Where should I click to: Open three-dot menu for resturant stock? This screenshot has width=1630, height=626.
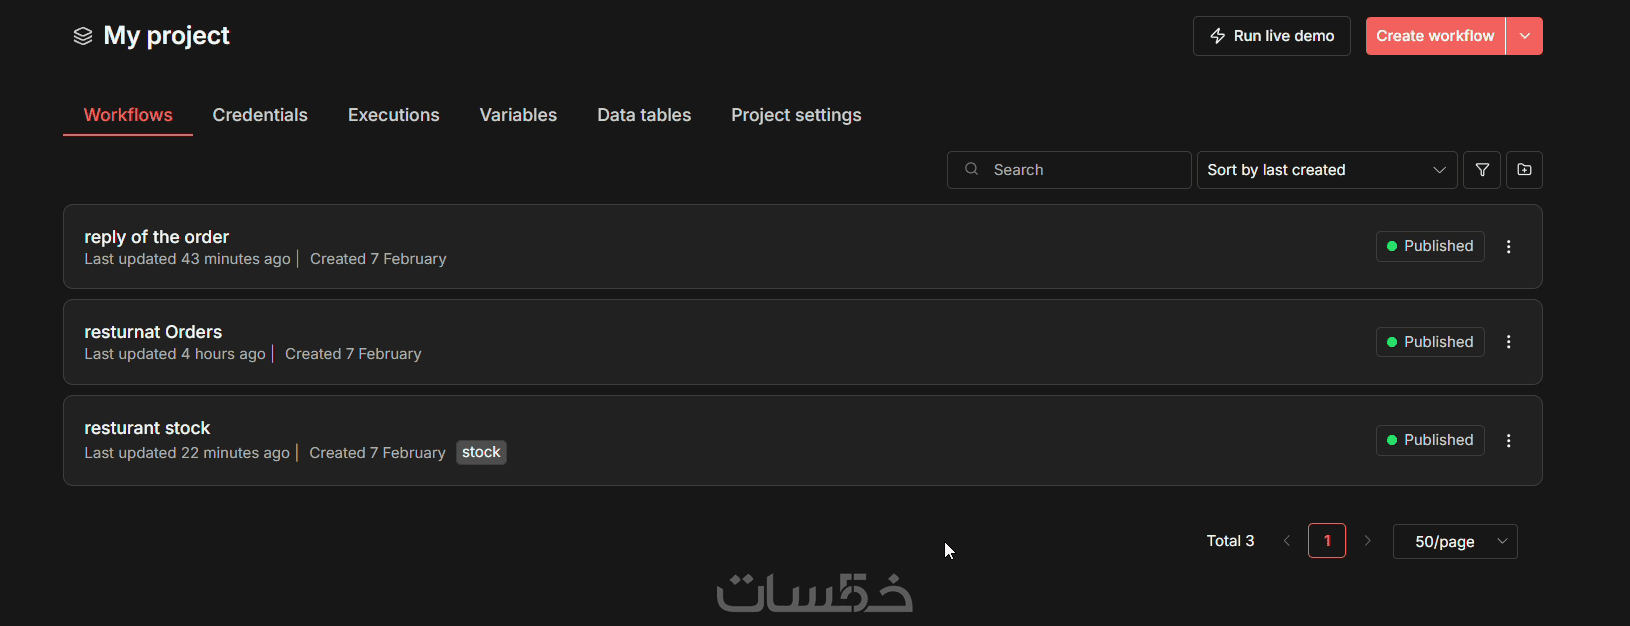click(1509, 441)
